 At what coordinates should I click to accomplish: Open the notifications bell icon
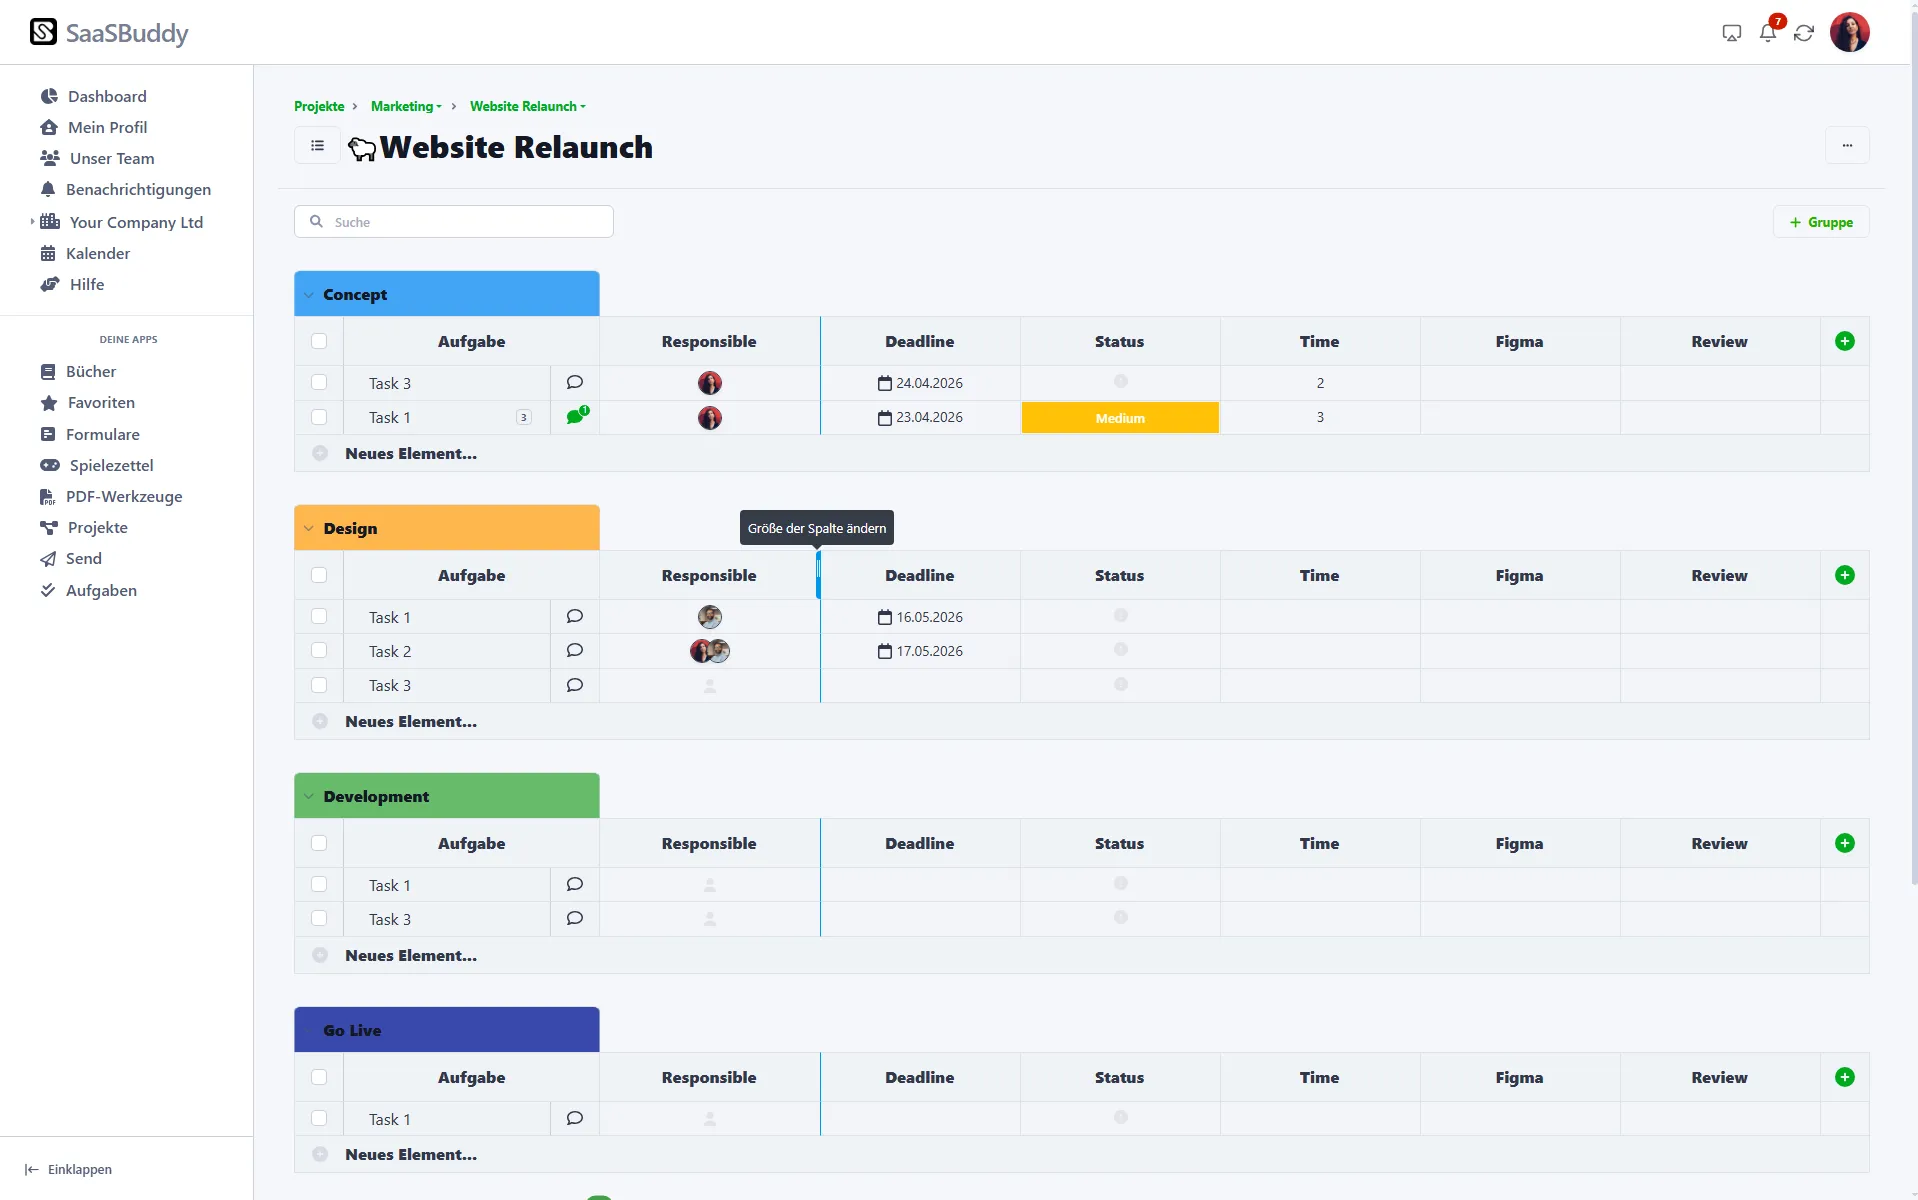click(x=1767, y=33)
